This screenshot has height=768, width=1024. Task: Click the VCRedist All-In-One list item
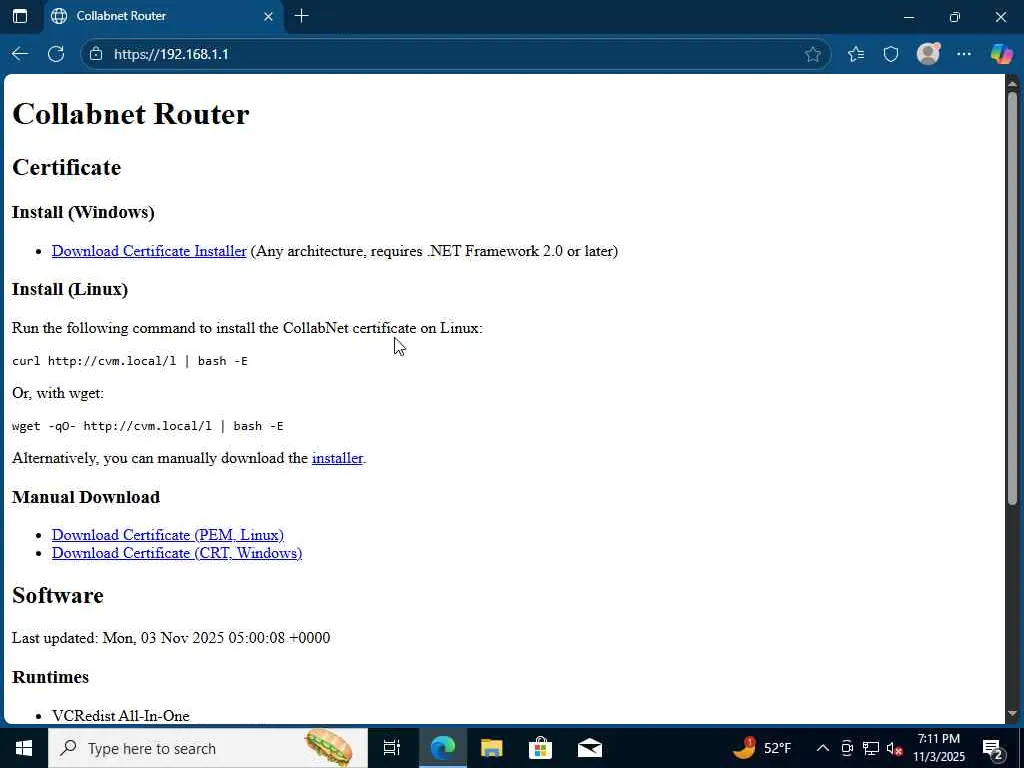pos(121,716)
